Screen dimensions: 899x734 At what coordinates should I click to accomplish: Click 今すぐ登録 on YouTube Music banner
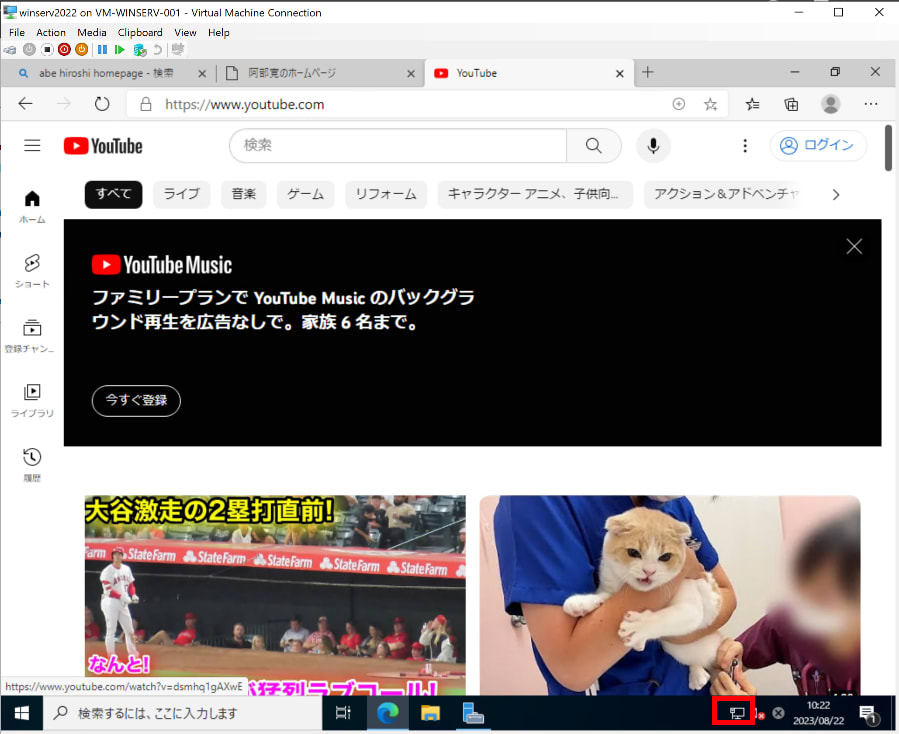click(136, 400)
